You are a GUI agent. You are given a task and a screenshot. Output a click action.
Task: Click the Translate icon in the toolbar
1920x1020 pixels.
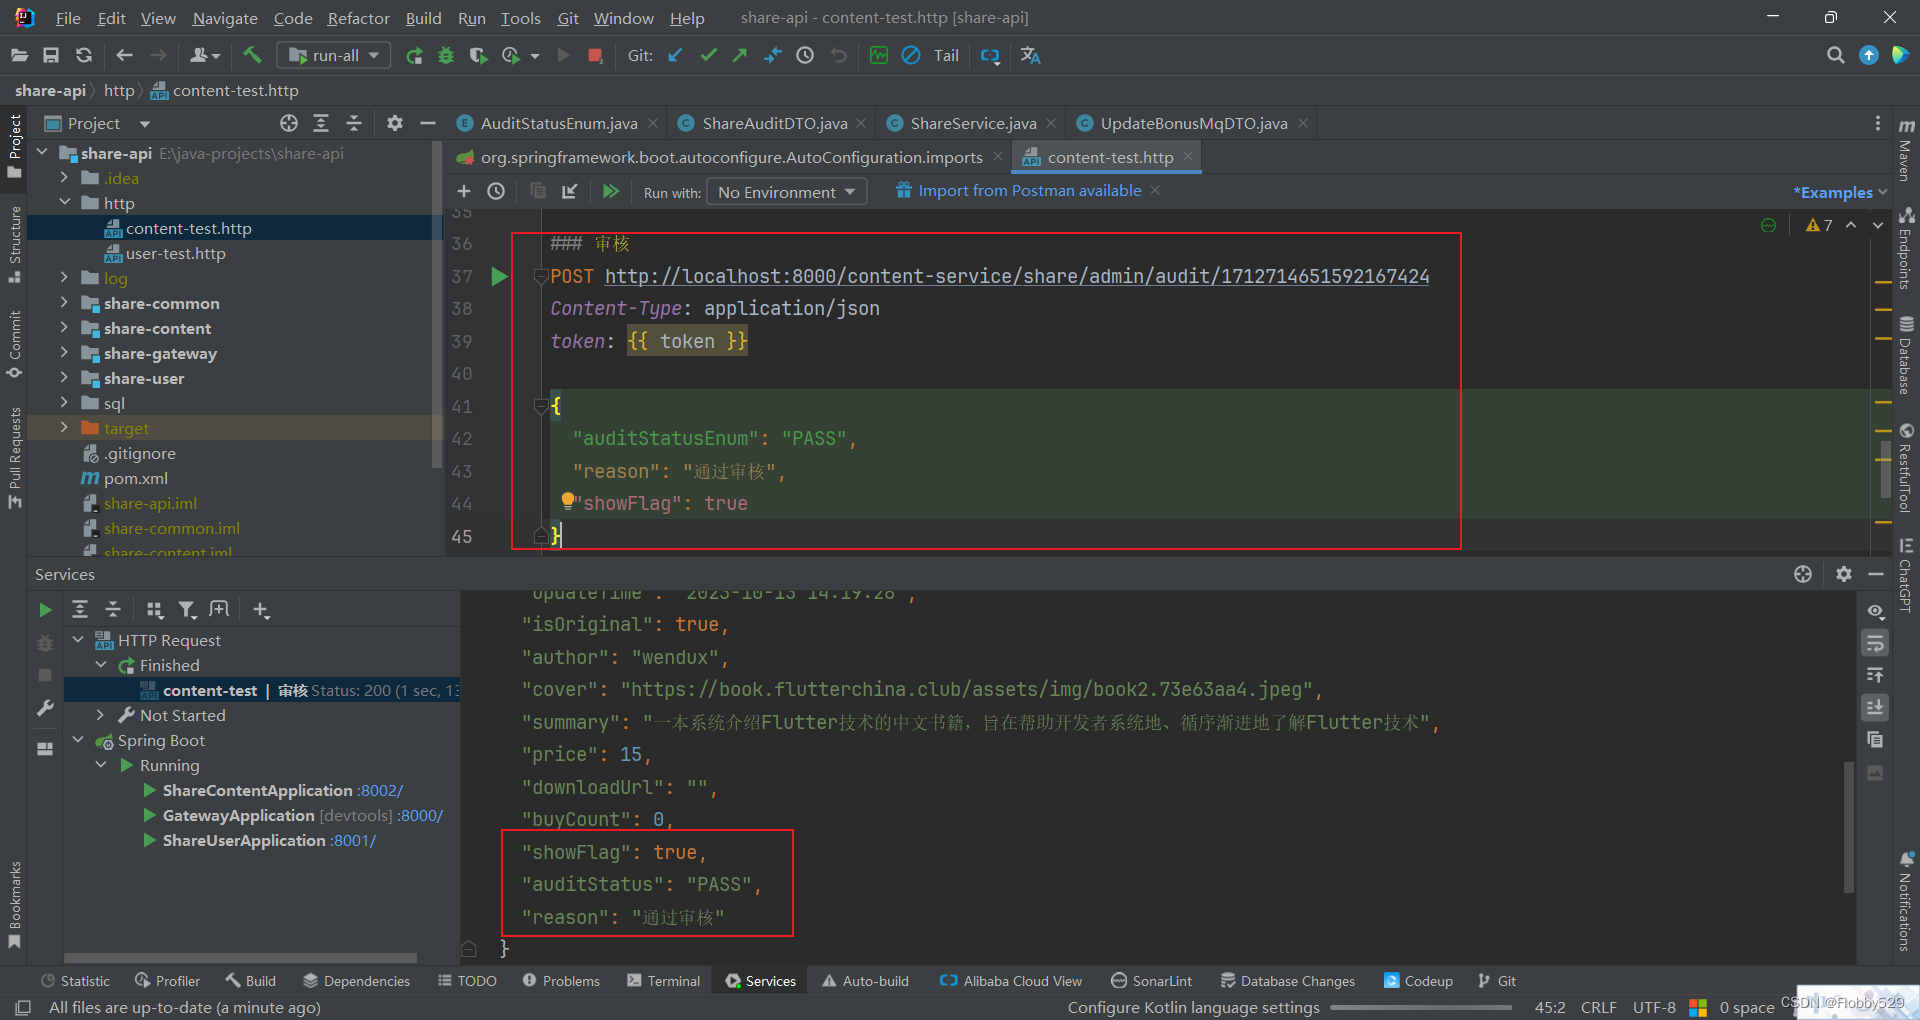click(x=1030, y=56)
